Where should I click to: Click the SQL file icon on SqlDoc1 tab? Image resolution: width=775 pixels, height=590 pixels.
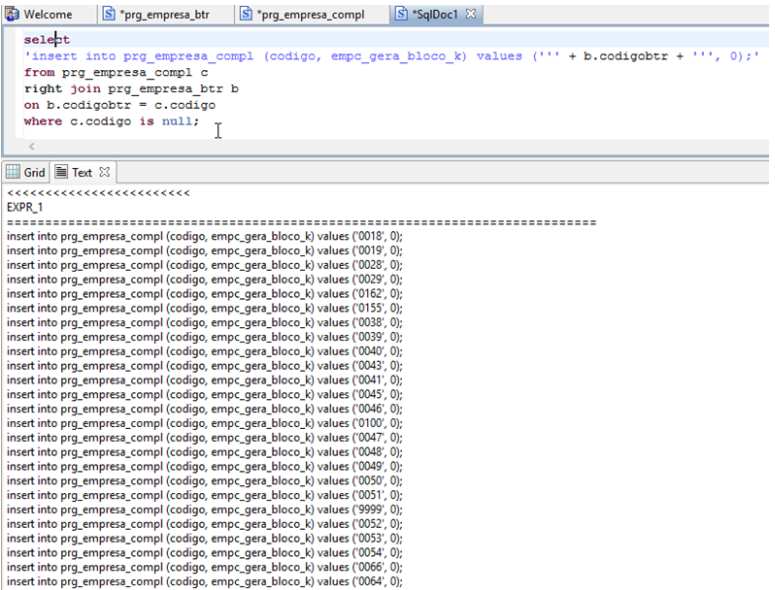[x=401, y=14]
